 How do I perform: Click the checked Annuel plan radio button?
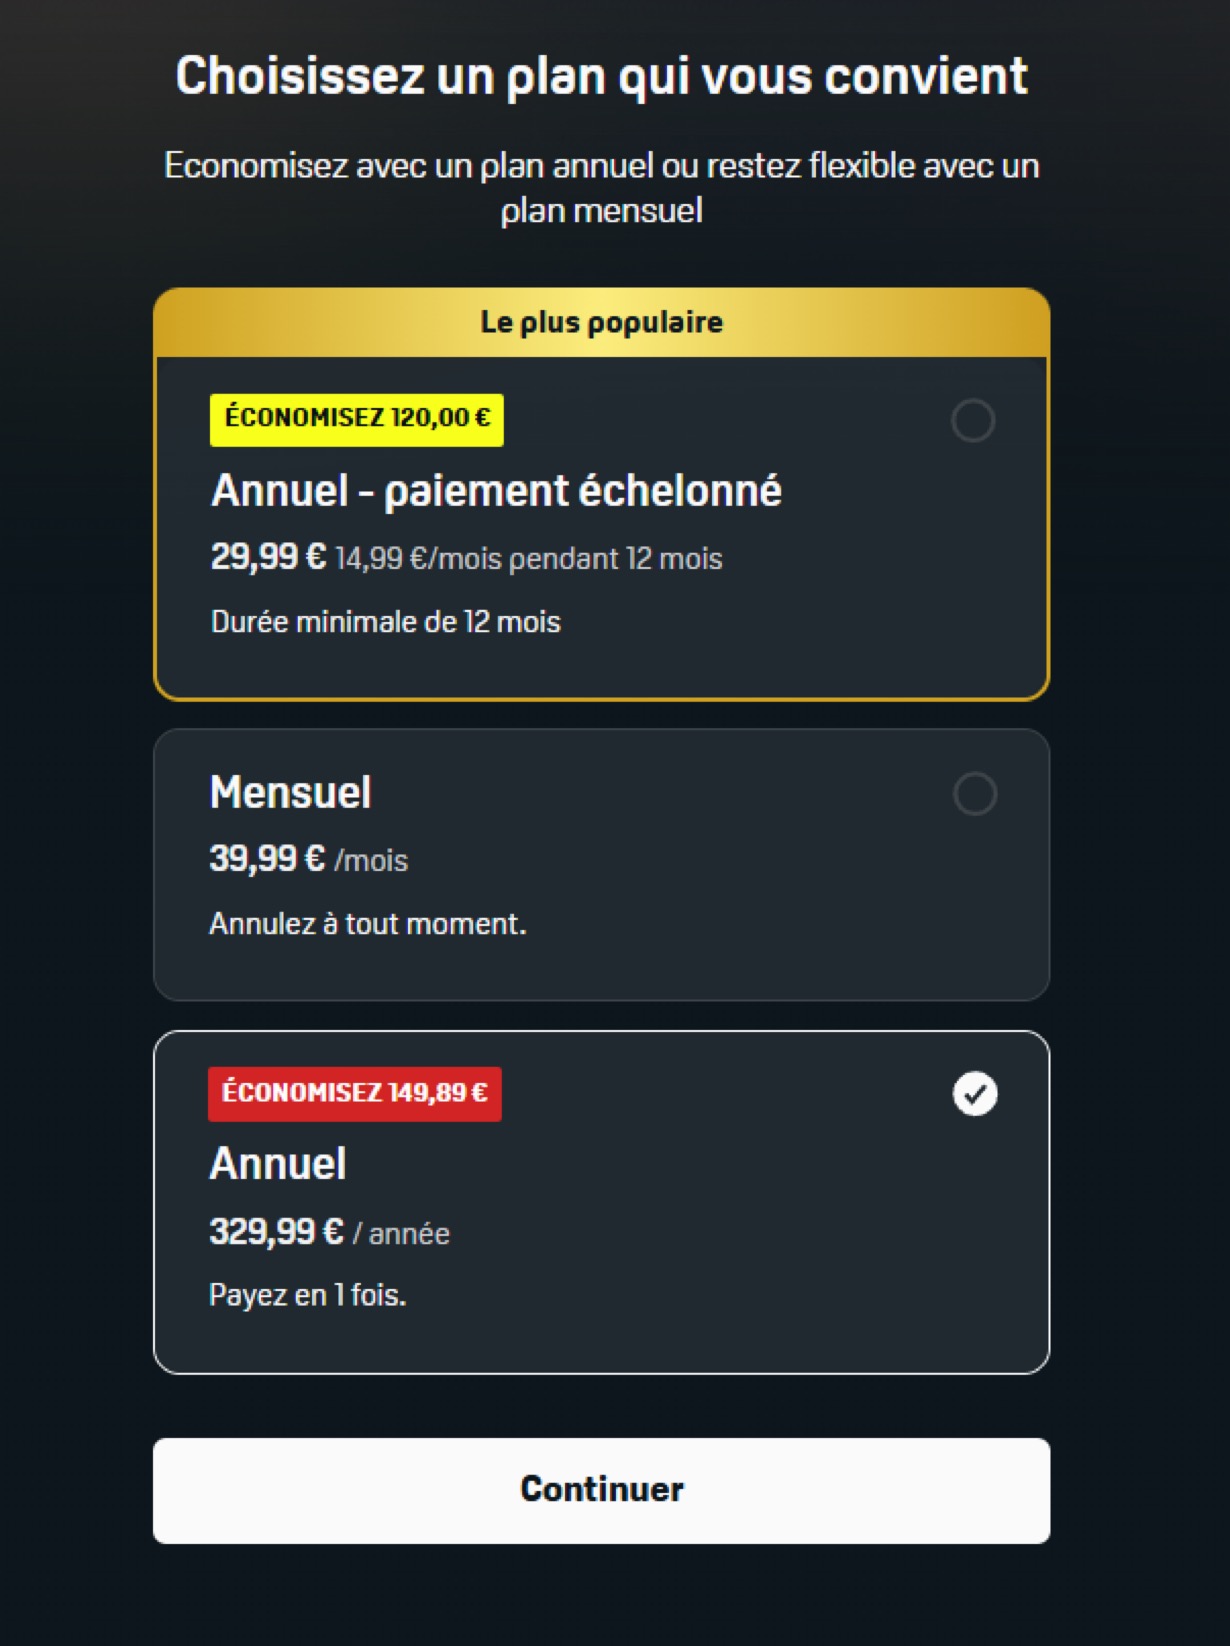pos(974,1093)
